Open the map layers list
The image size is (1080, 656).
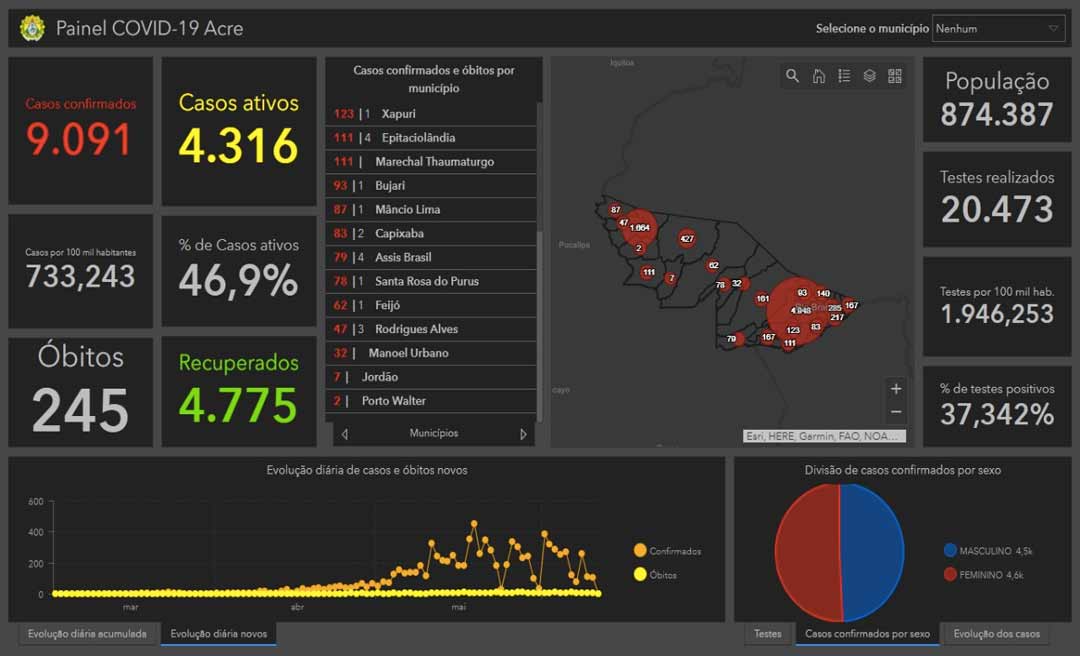coord(870,76)
